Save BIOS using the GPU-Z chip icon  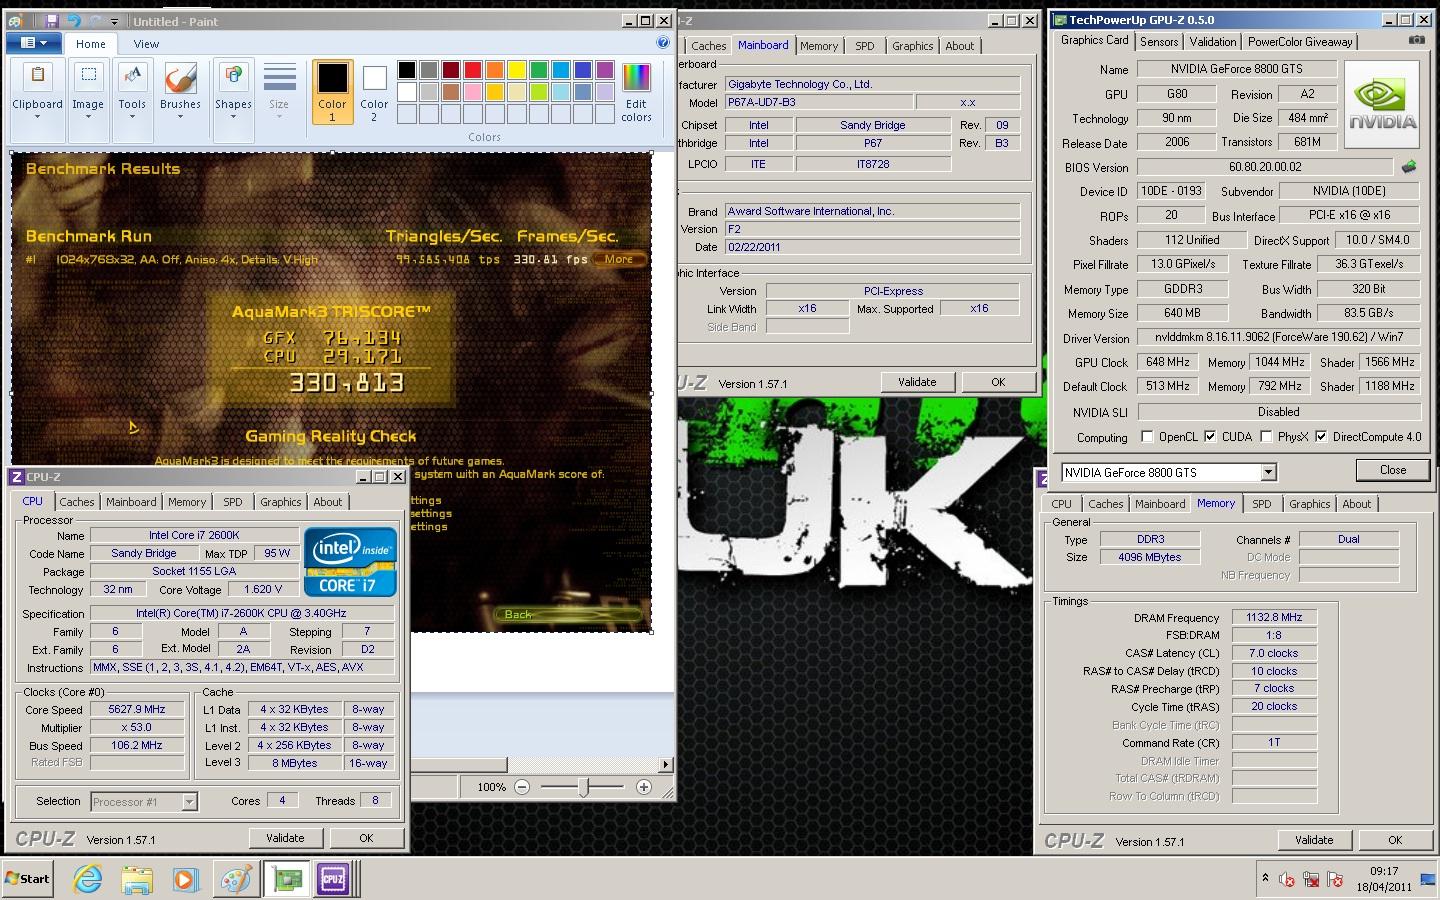[1410, 166]
